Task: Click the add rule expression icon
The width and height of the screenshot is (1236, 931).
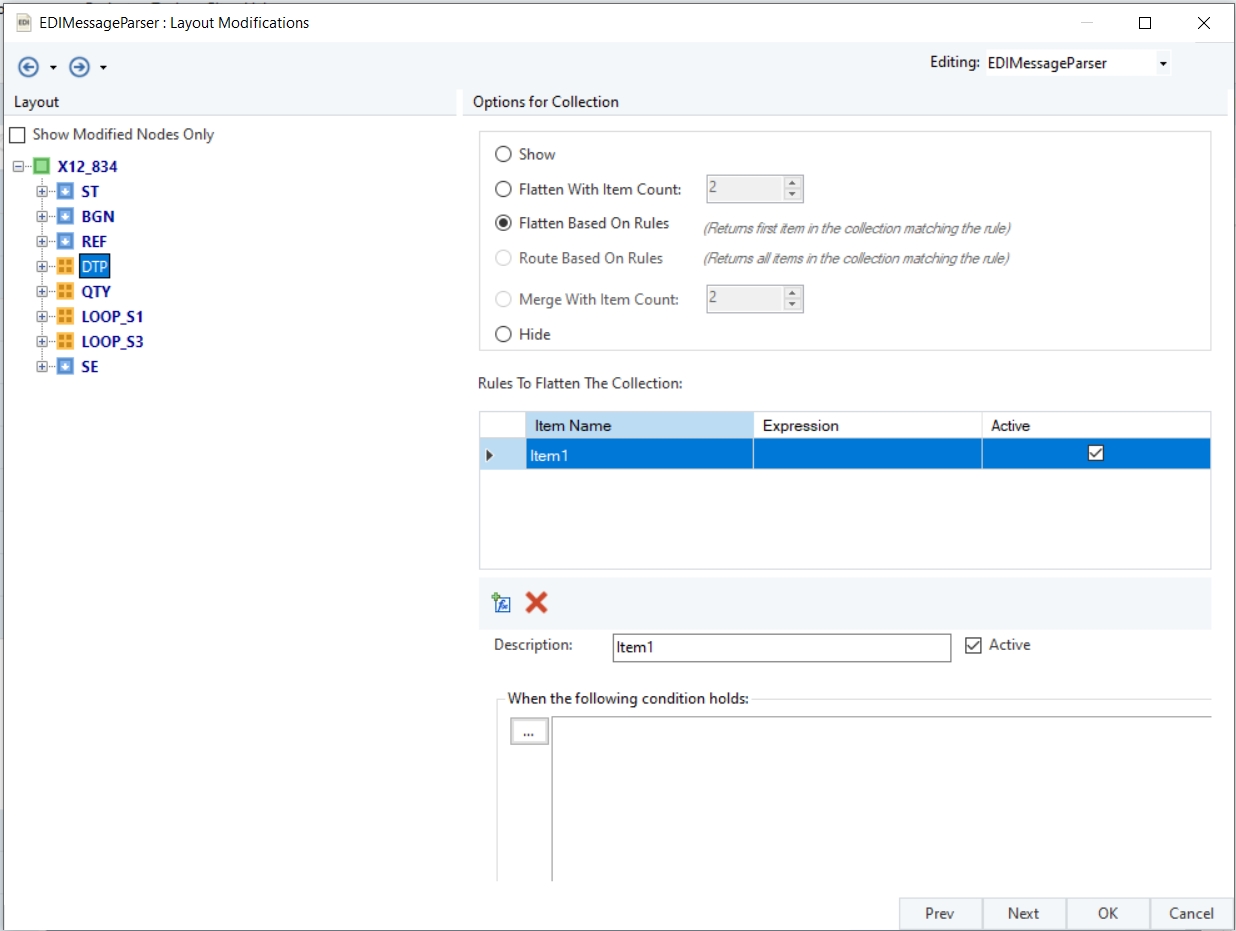Action: 502,602
